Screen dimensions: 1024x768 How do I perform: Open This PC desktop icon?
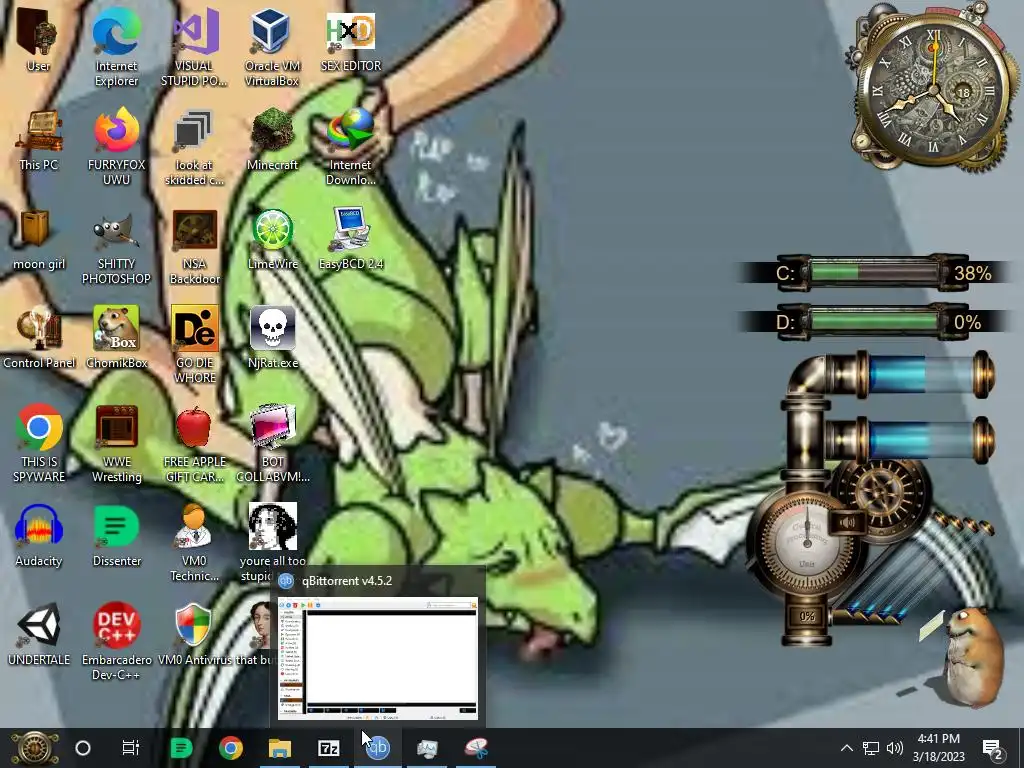pyautogui.click(x=39, y=140)
